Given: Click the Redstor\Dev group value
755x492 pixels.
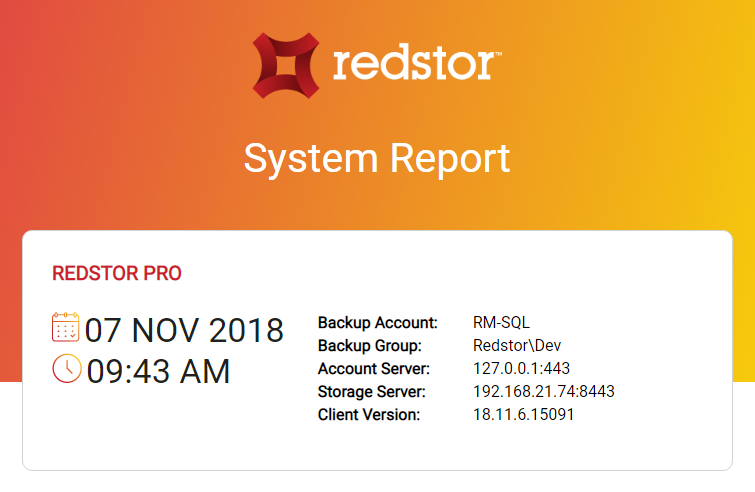Looking at the screenshot, I should coord(517,345).
